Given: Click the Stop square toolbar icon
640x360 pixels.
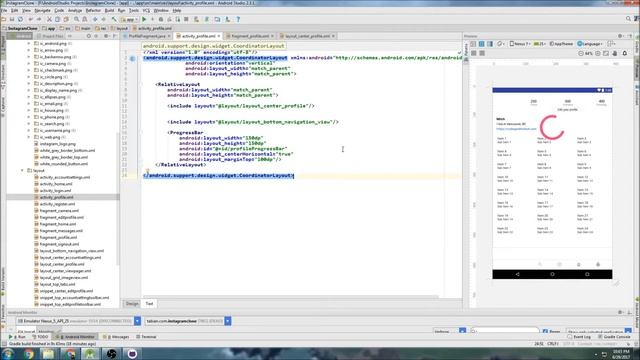Looking at the screenshot, I should point(186,19).
